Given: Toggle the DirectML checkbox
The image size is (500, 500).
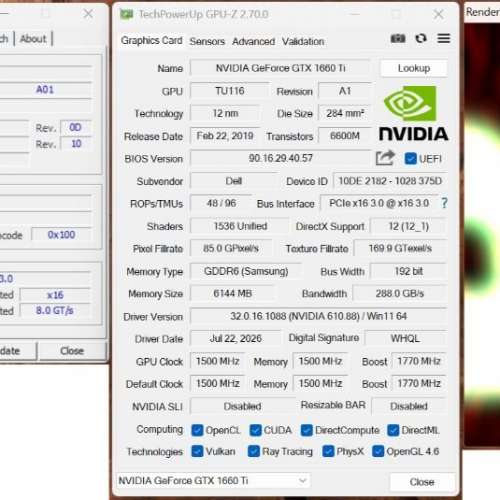Looking at the screenshot, I should coord(393,430).
